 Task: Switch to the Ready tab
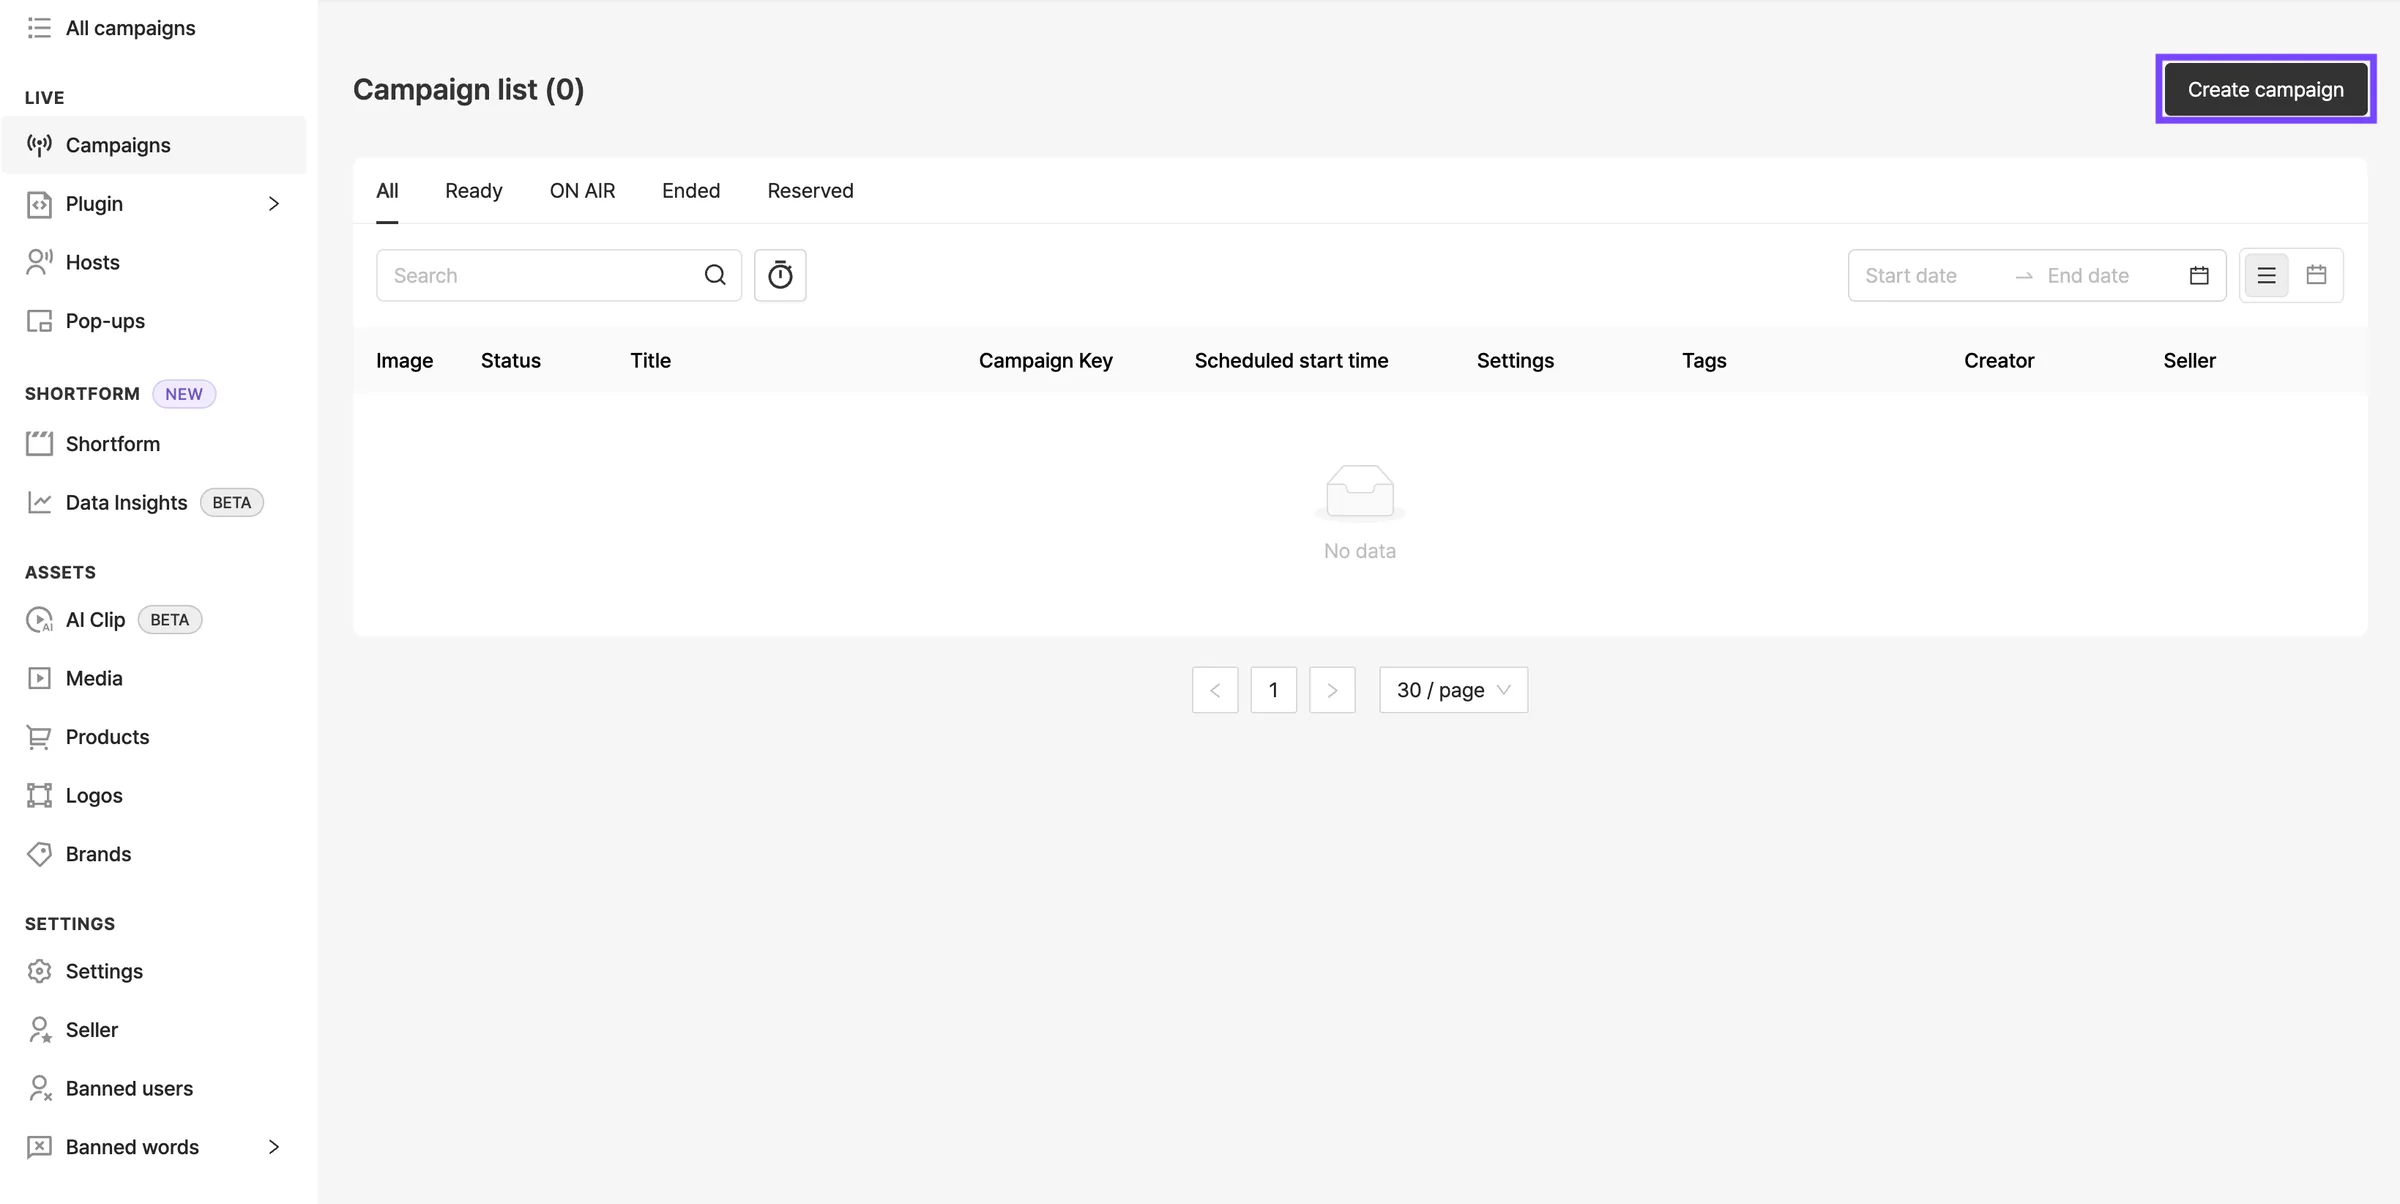pos(473,191)
